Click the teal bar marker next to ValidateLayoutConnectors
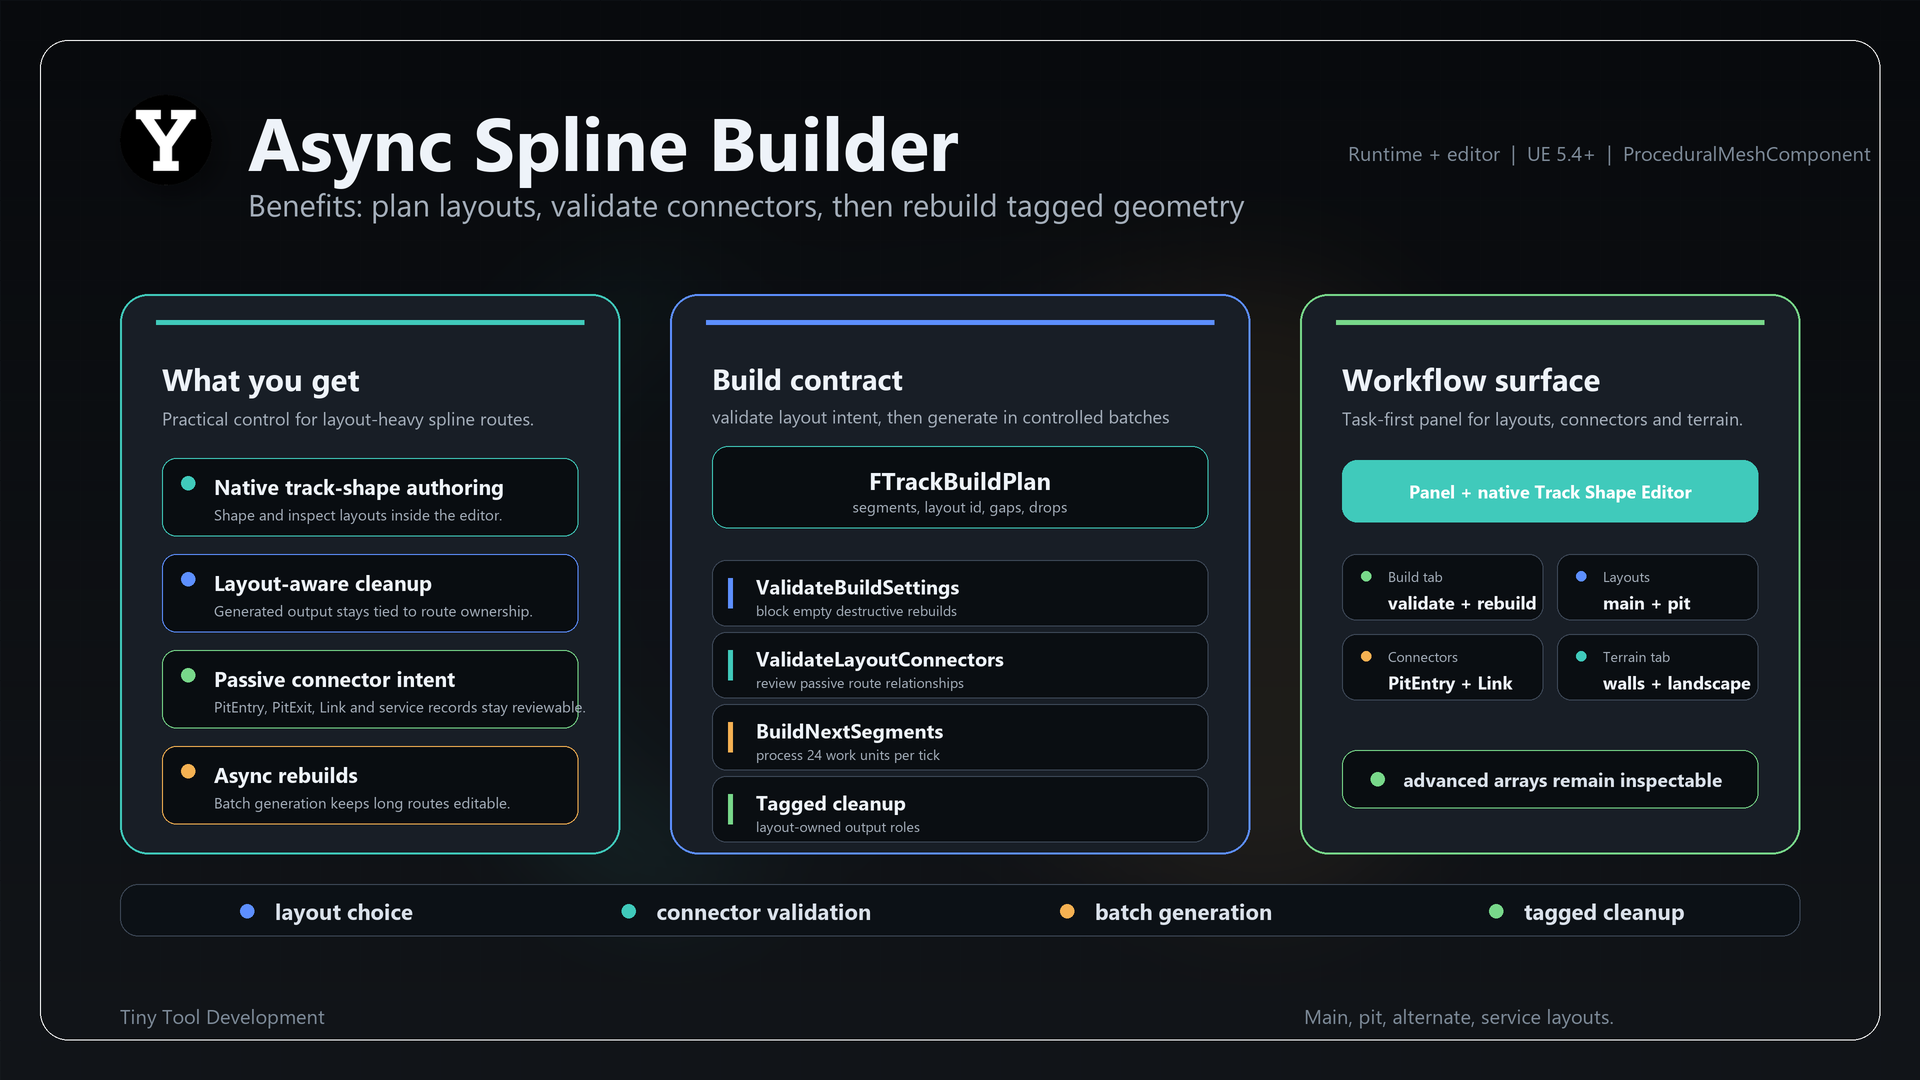This screenshot has height=1080, width=1920. [x=730, y=665]
